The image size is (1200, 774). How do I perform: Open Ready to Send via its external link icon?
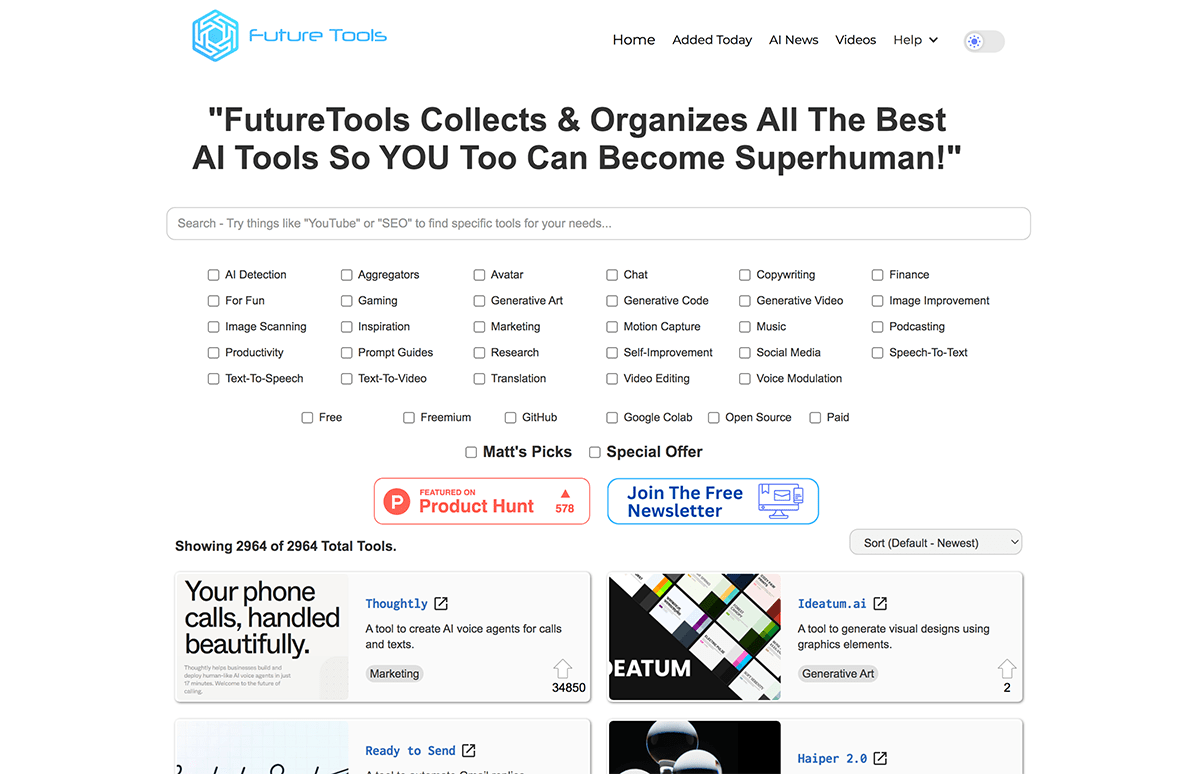tap(468, 750)
